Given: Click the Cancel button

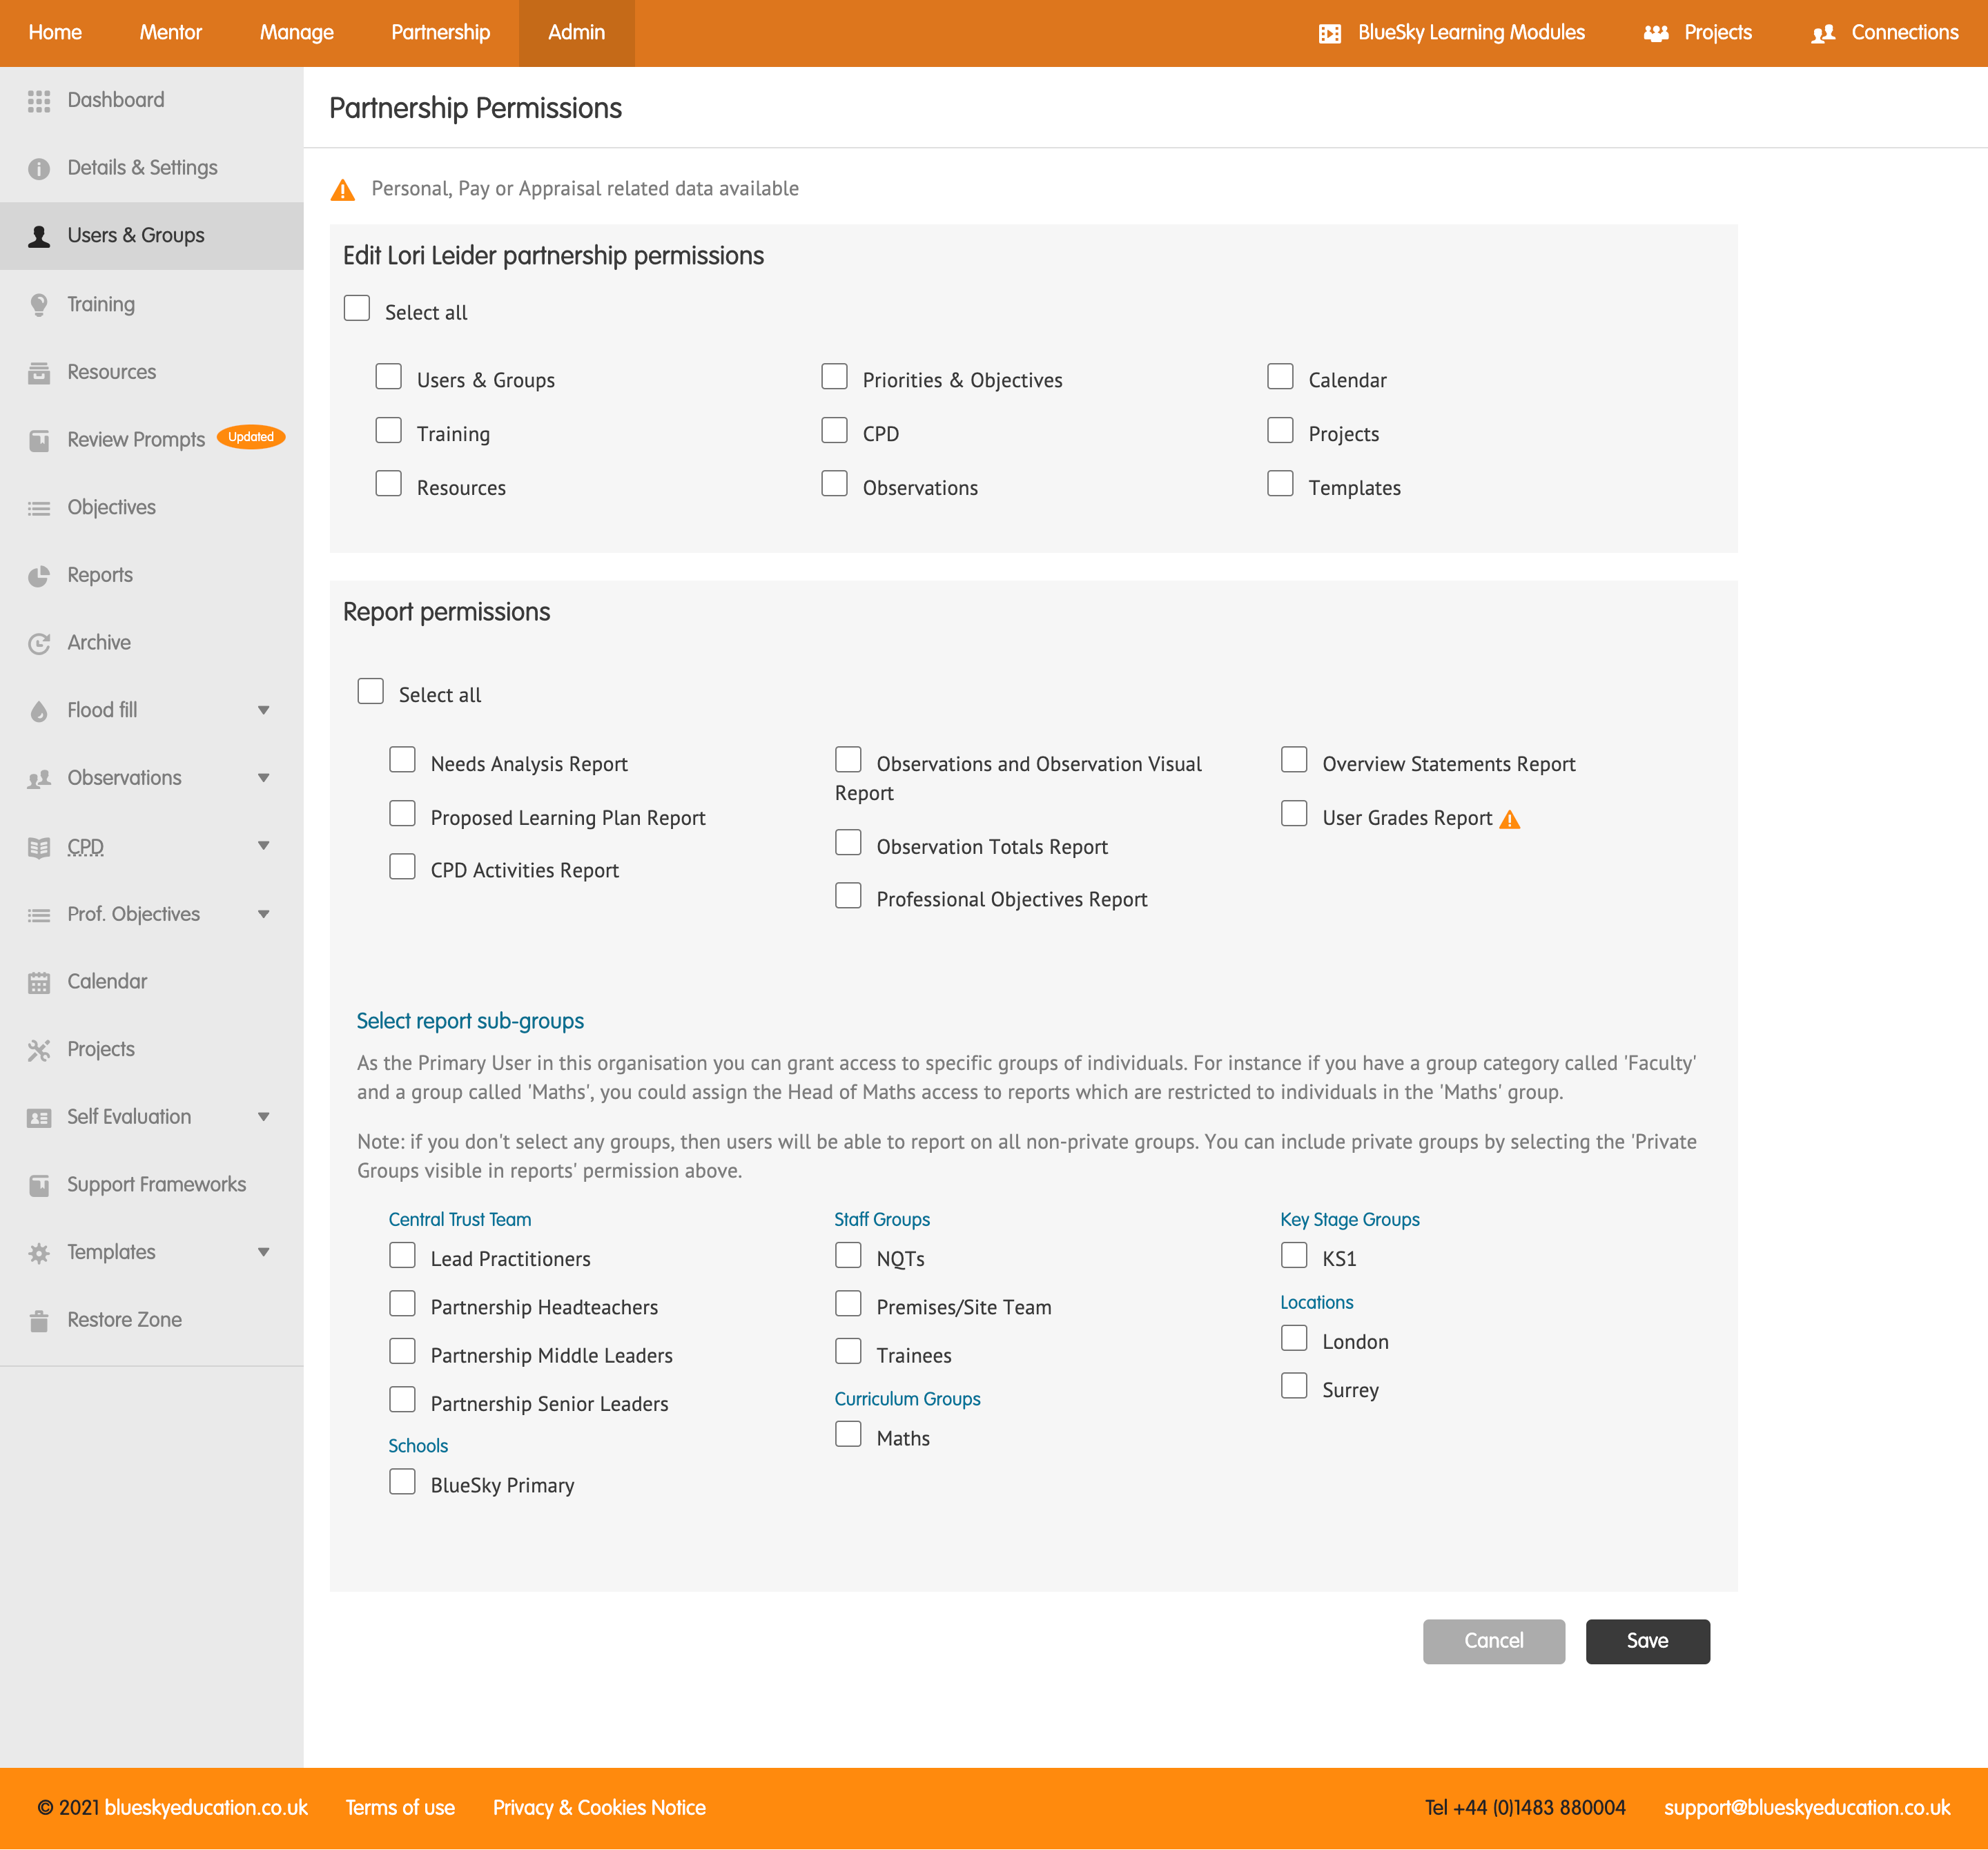Looking at the screenshot, I should pyautogui.click(x=1494, y=1642).
